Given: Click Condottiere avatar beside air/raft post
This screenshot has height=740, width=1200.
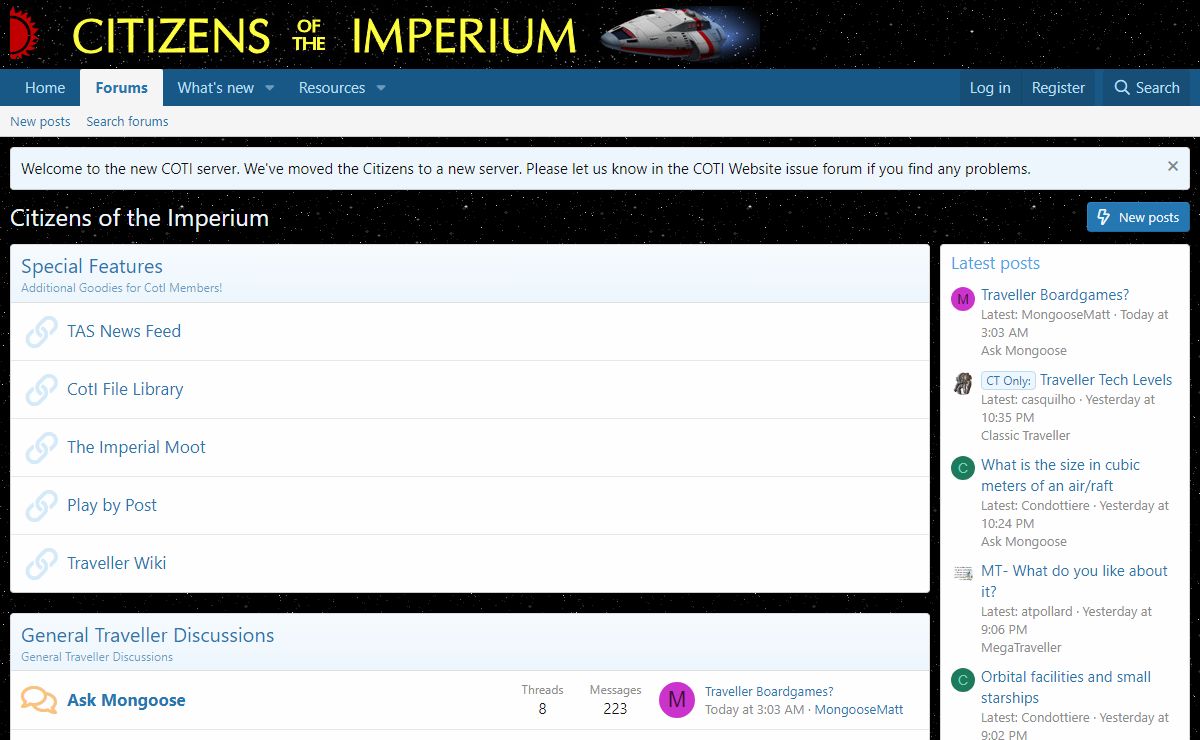Looking at the screenshot, I should 963,469.
